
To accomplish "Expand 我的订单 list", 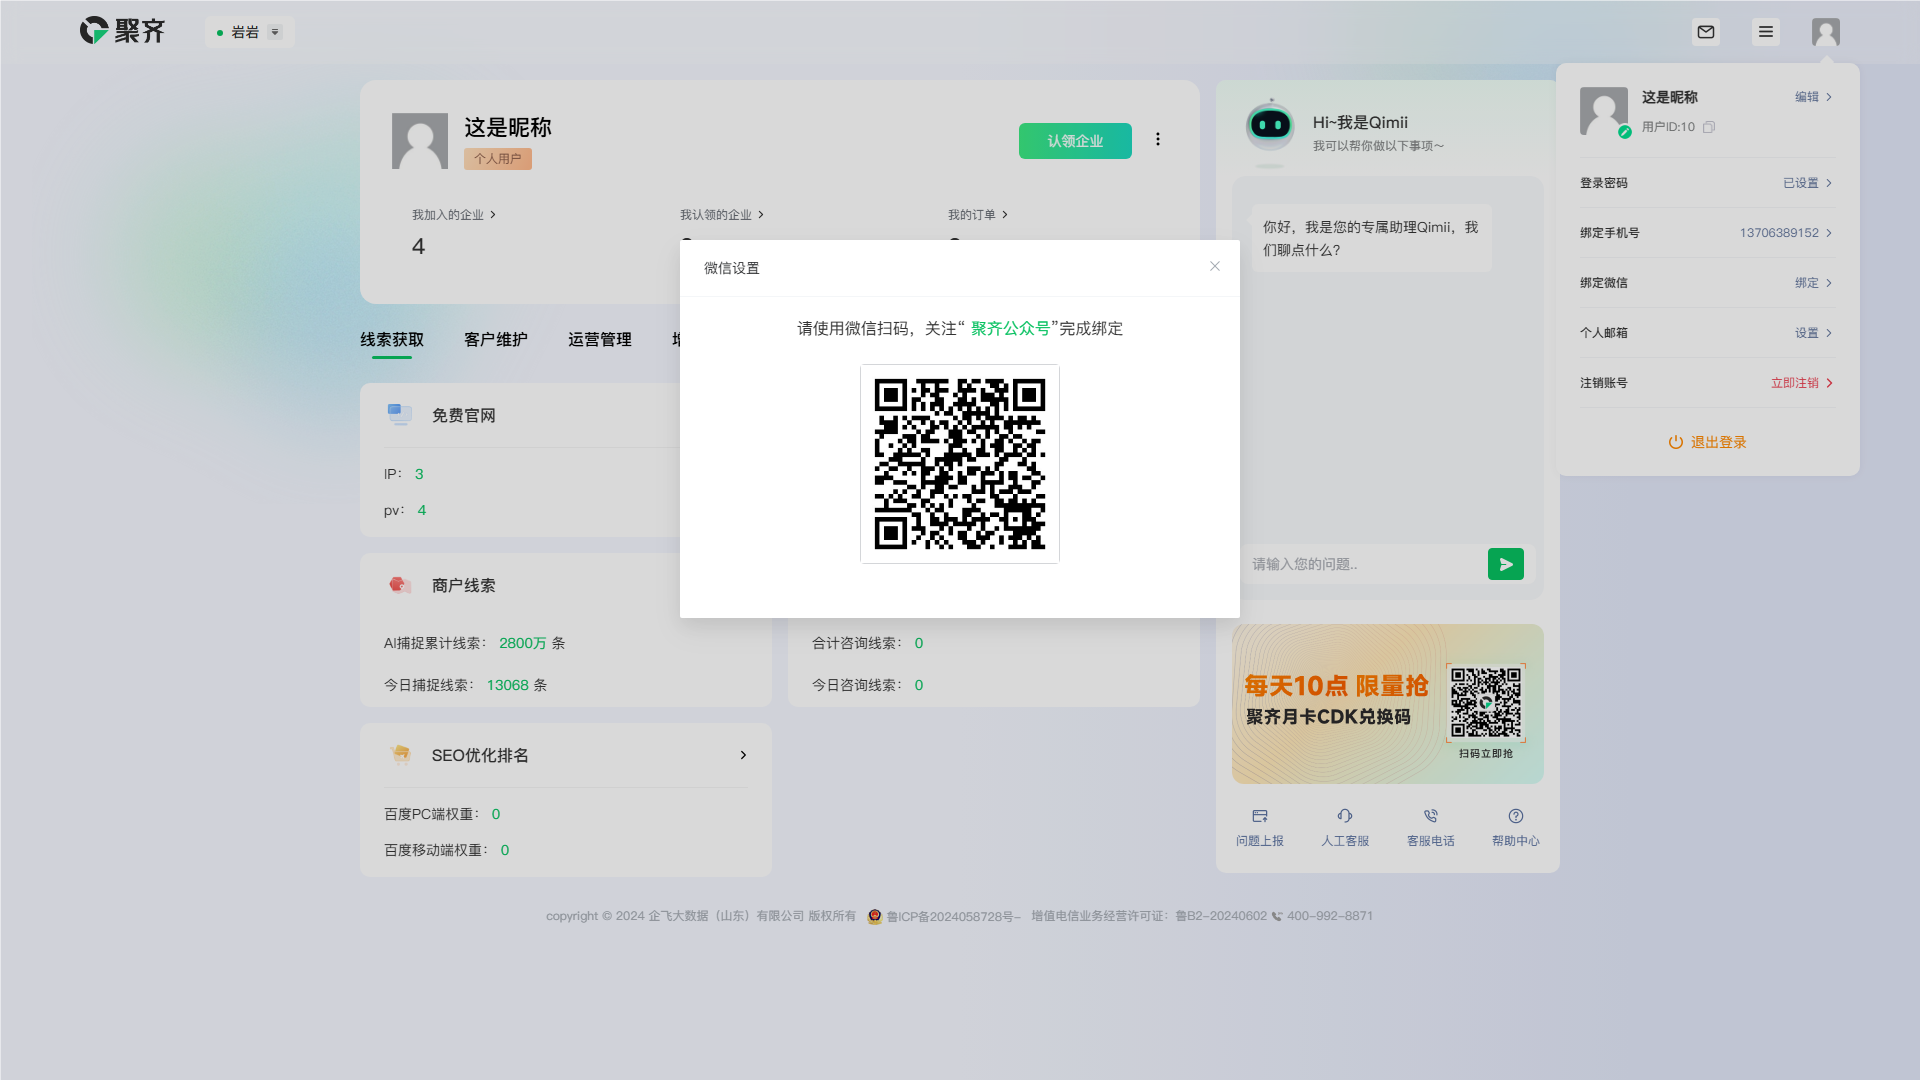I will (x=978, y=215).
